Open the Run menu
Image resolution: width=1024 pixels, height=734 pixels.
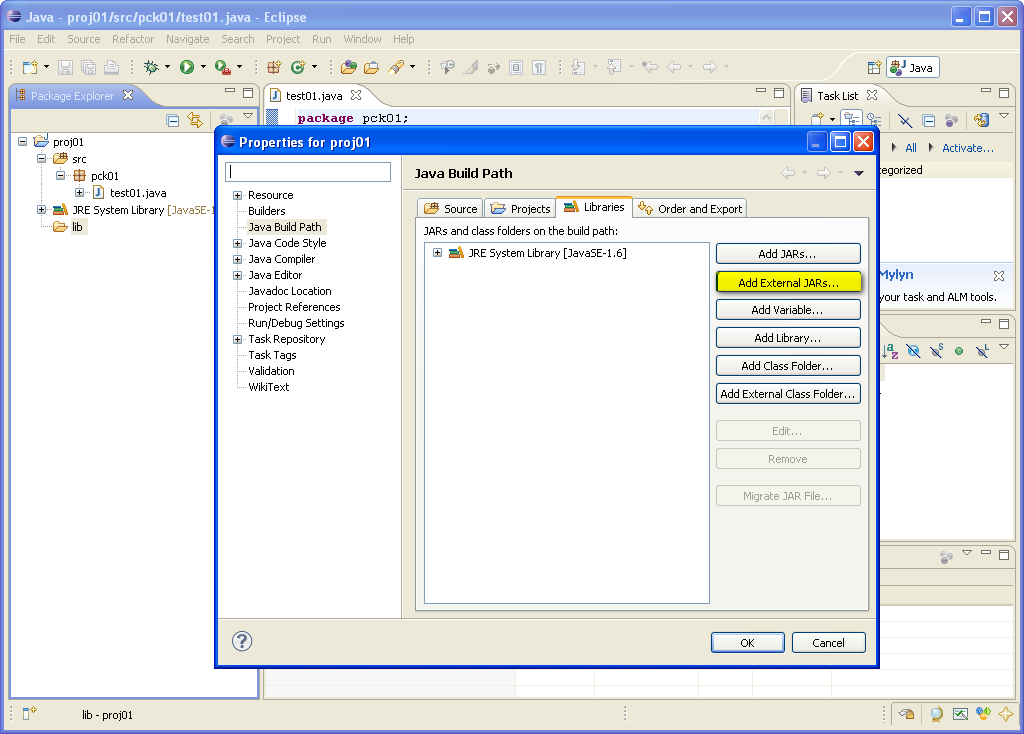point(321,39)
